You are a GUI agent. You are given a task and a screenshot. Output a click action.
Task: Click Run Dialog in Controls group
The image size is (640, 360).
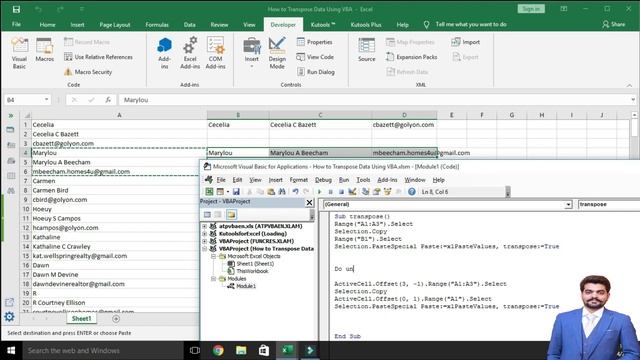tap(316, 72)
